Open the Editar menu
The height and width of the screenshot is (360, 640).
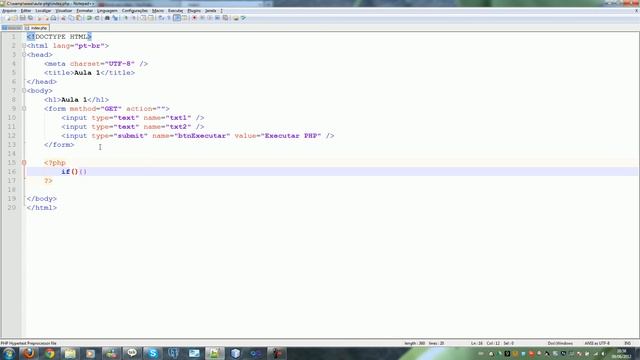(26, 11)
